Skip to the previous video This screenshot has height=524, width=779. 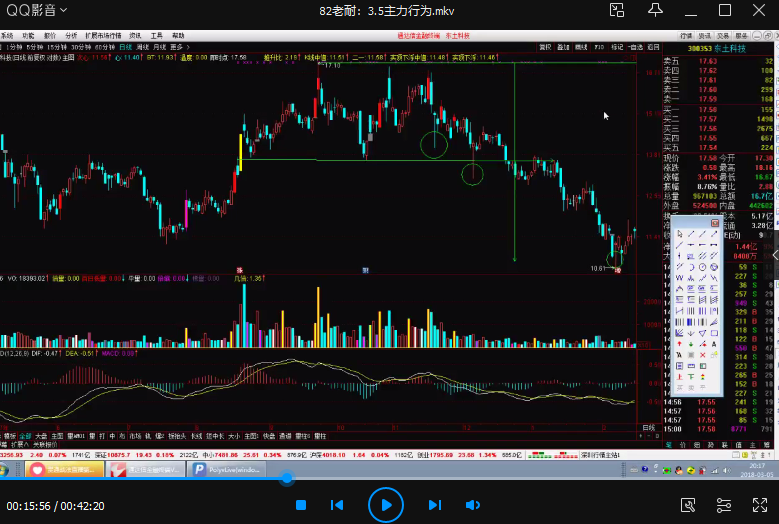click(337, 505)
